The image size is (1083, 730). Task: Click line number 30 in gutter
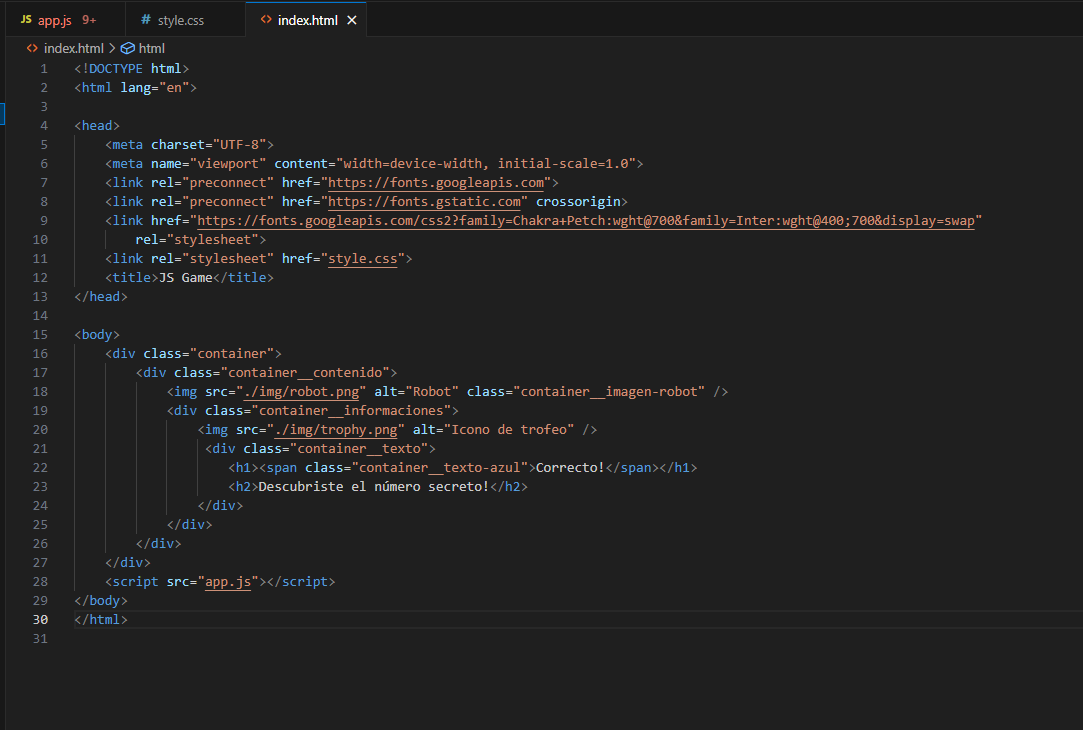pyautogui.click(x=40, y=619)
